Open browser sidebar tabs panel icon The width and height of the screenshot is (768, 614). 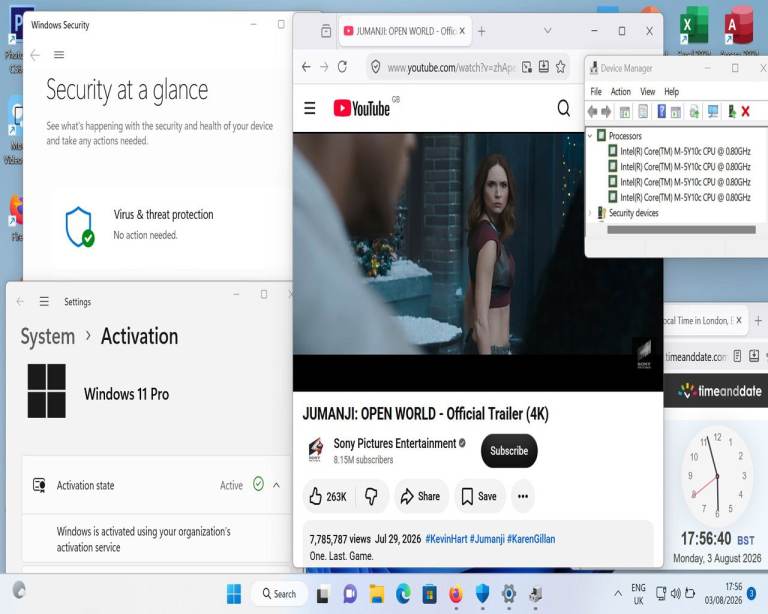(326, 31)
